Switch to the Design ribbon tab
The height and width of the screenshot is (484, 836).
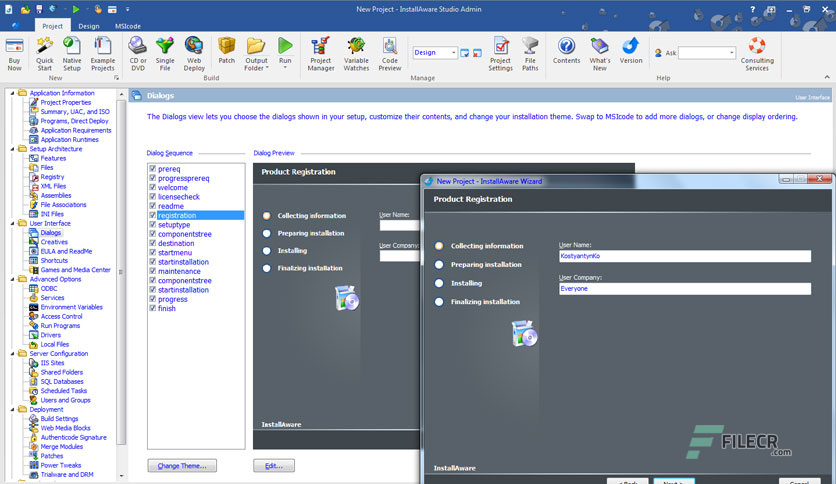[89, 26]
